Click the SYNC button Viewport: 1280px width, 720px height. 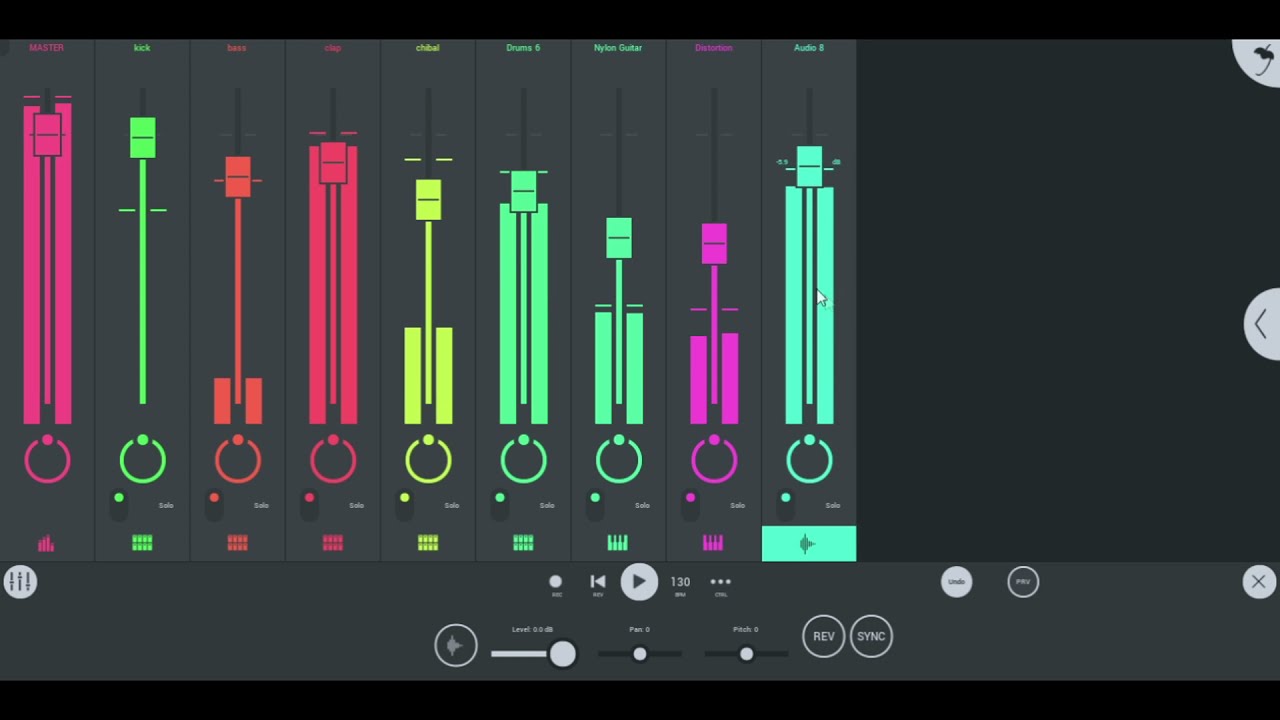click(871, 636)
